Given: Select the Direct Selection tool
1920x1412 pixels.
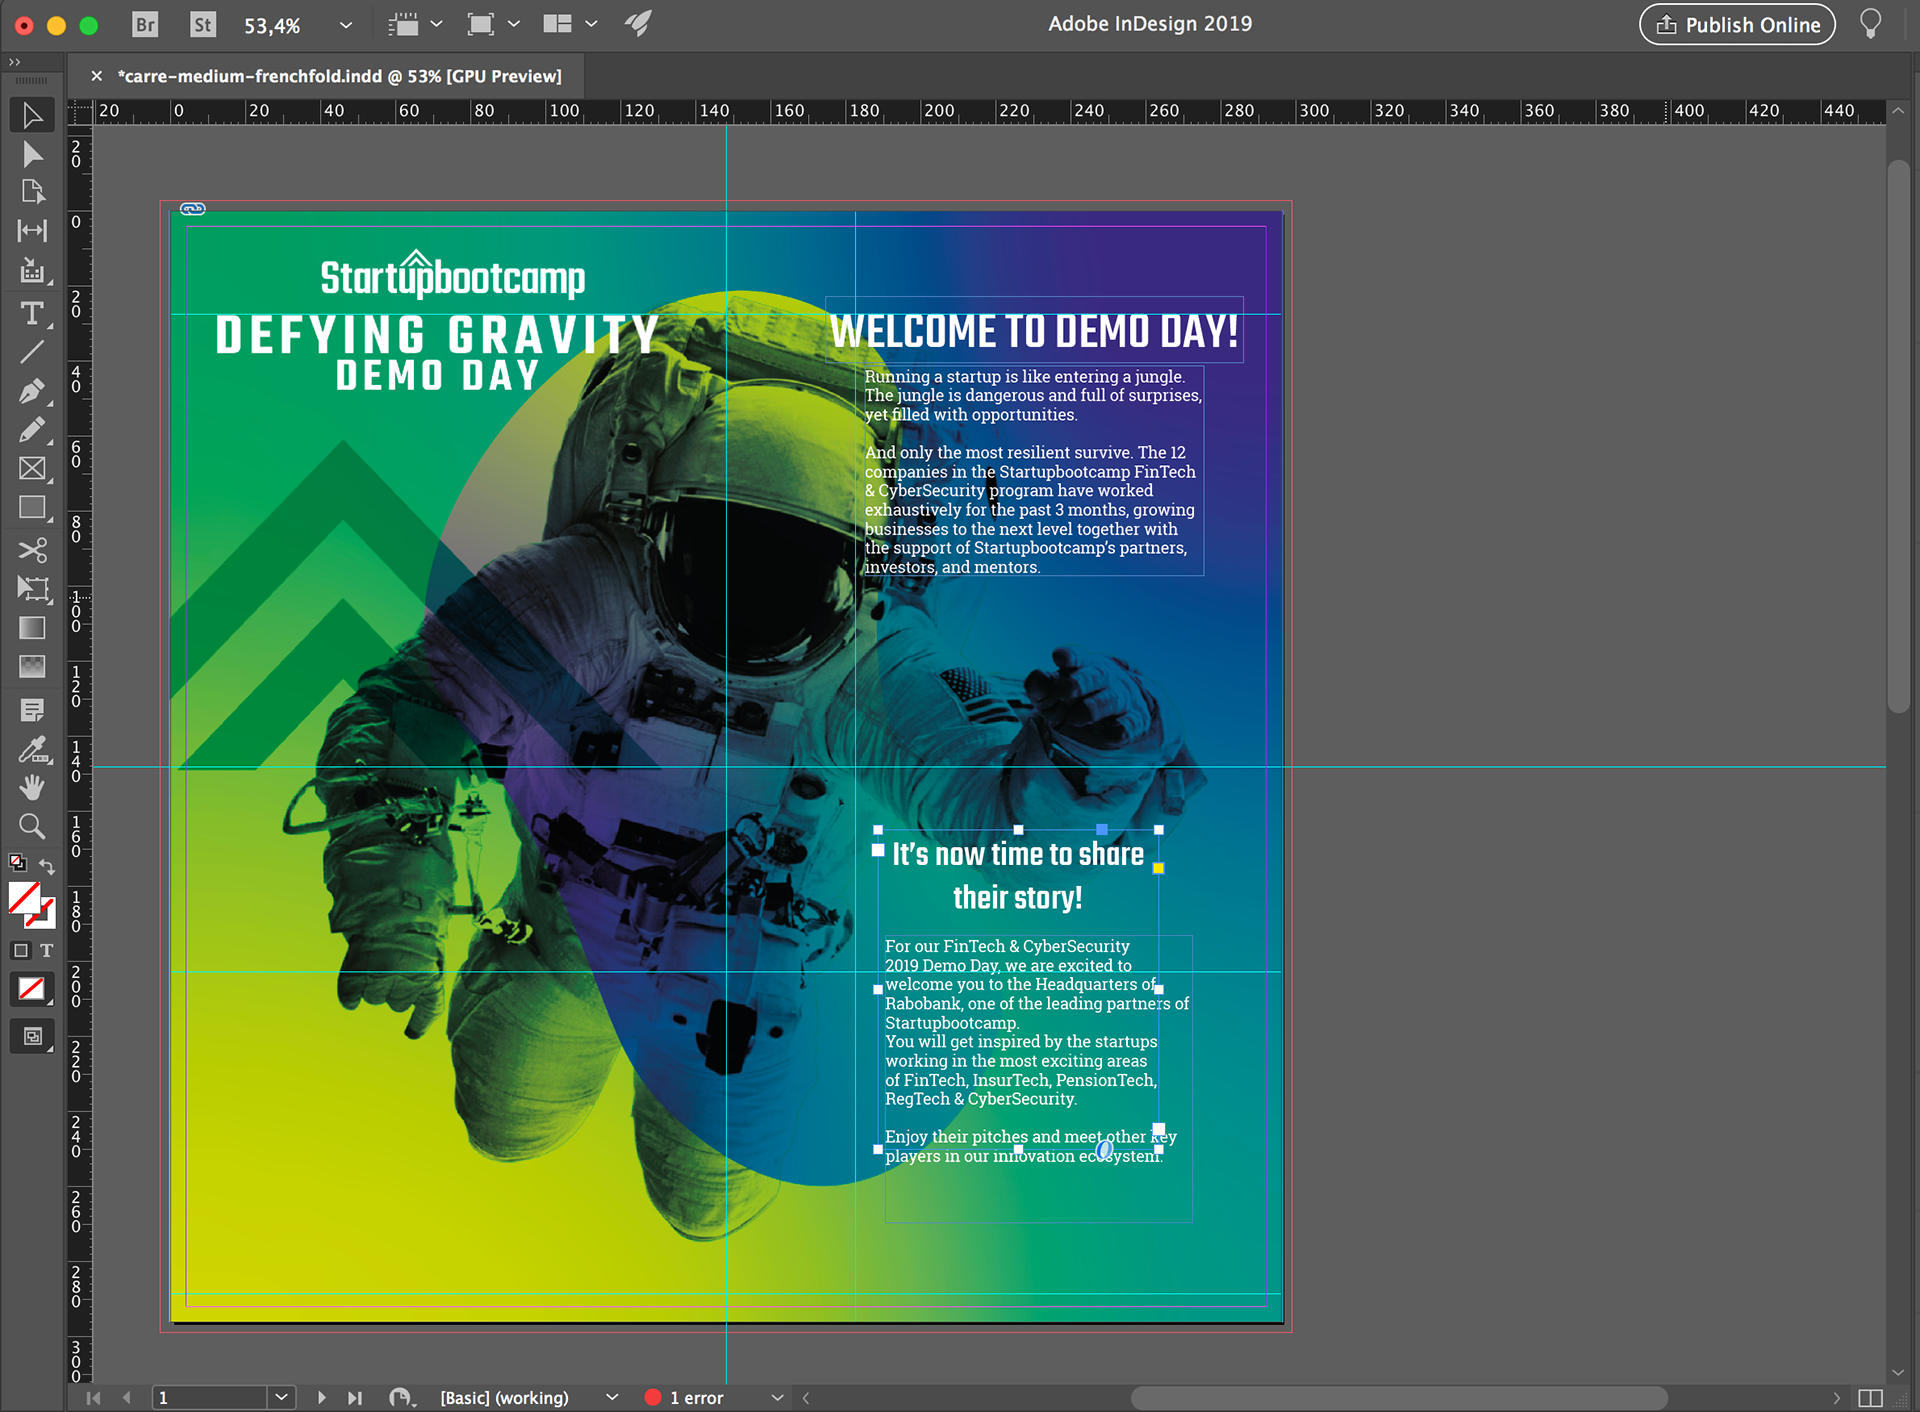Looking at the screenshot, I should pyautogui.click(x=32, y=153).
